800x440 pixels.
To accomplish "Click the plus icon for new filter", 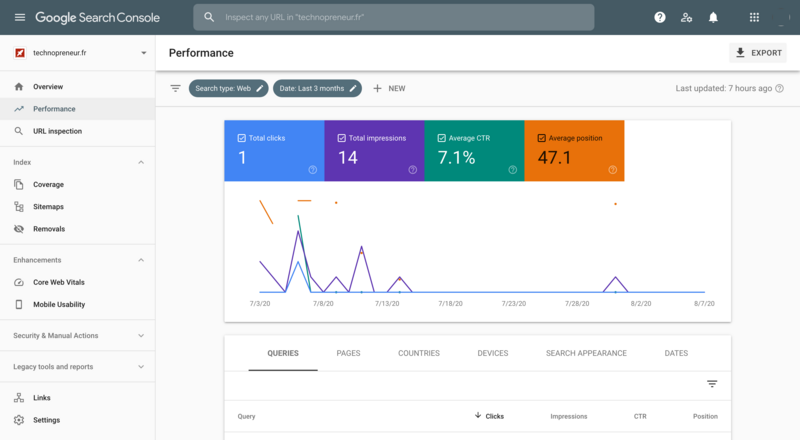I will (x=377, y=88).
